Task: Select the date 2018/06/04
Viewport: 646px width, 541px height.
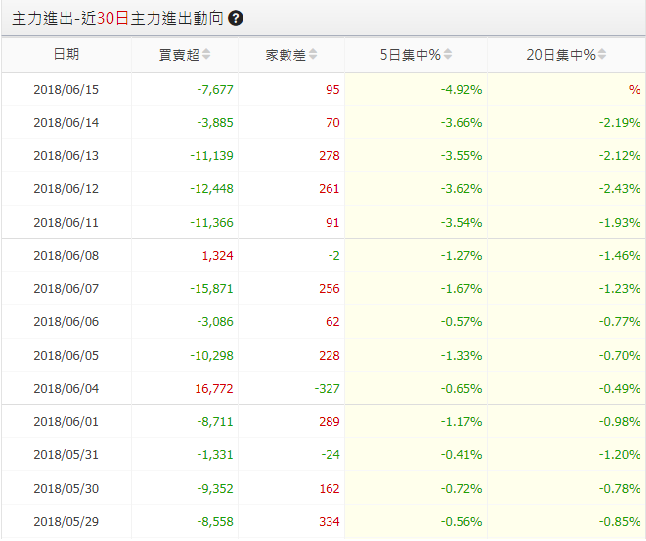Action: tap(66, 388)
